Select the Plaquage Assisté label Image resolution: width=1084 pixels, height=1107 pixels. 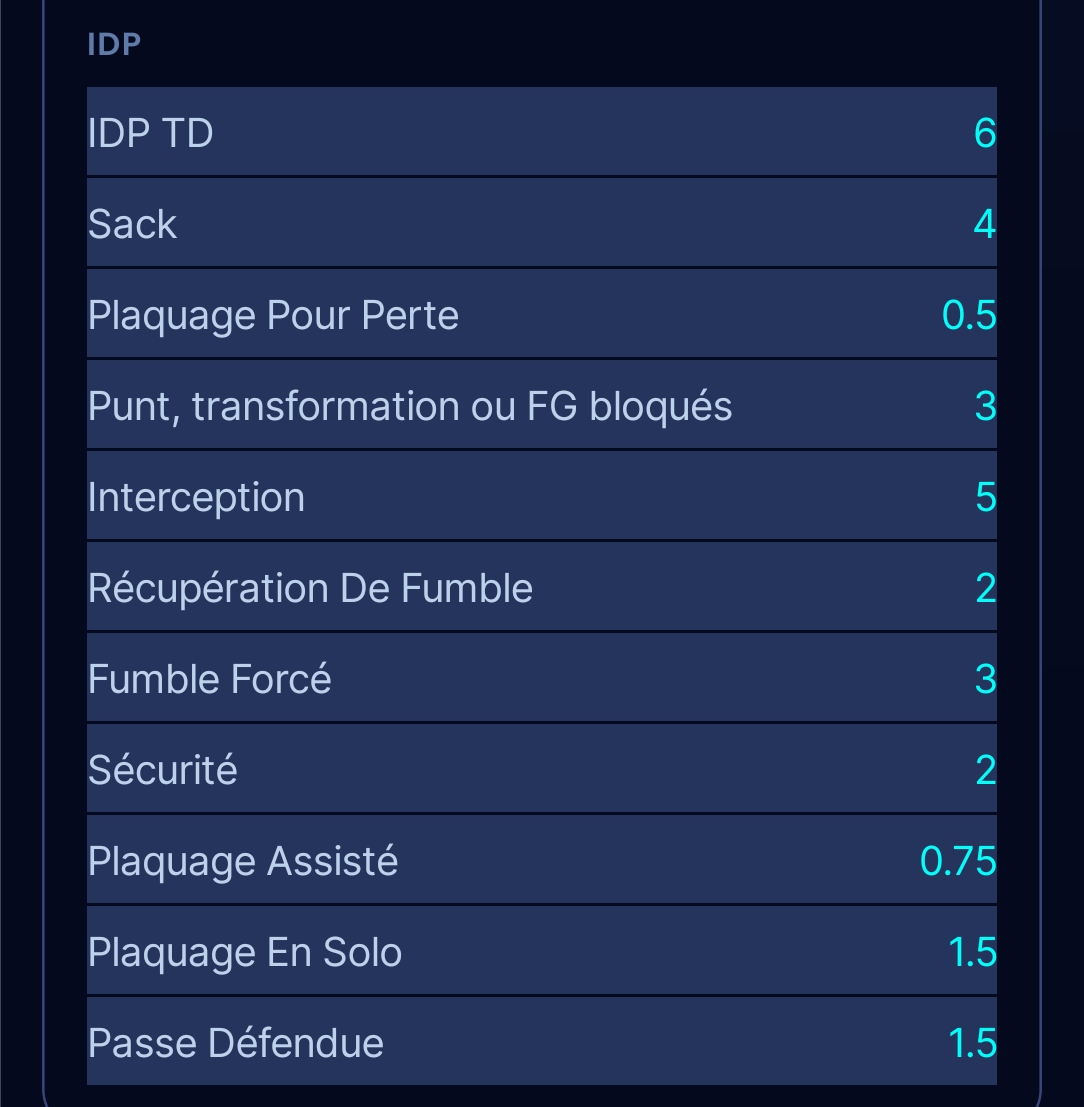(x=243, y=861)
